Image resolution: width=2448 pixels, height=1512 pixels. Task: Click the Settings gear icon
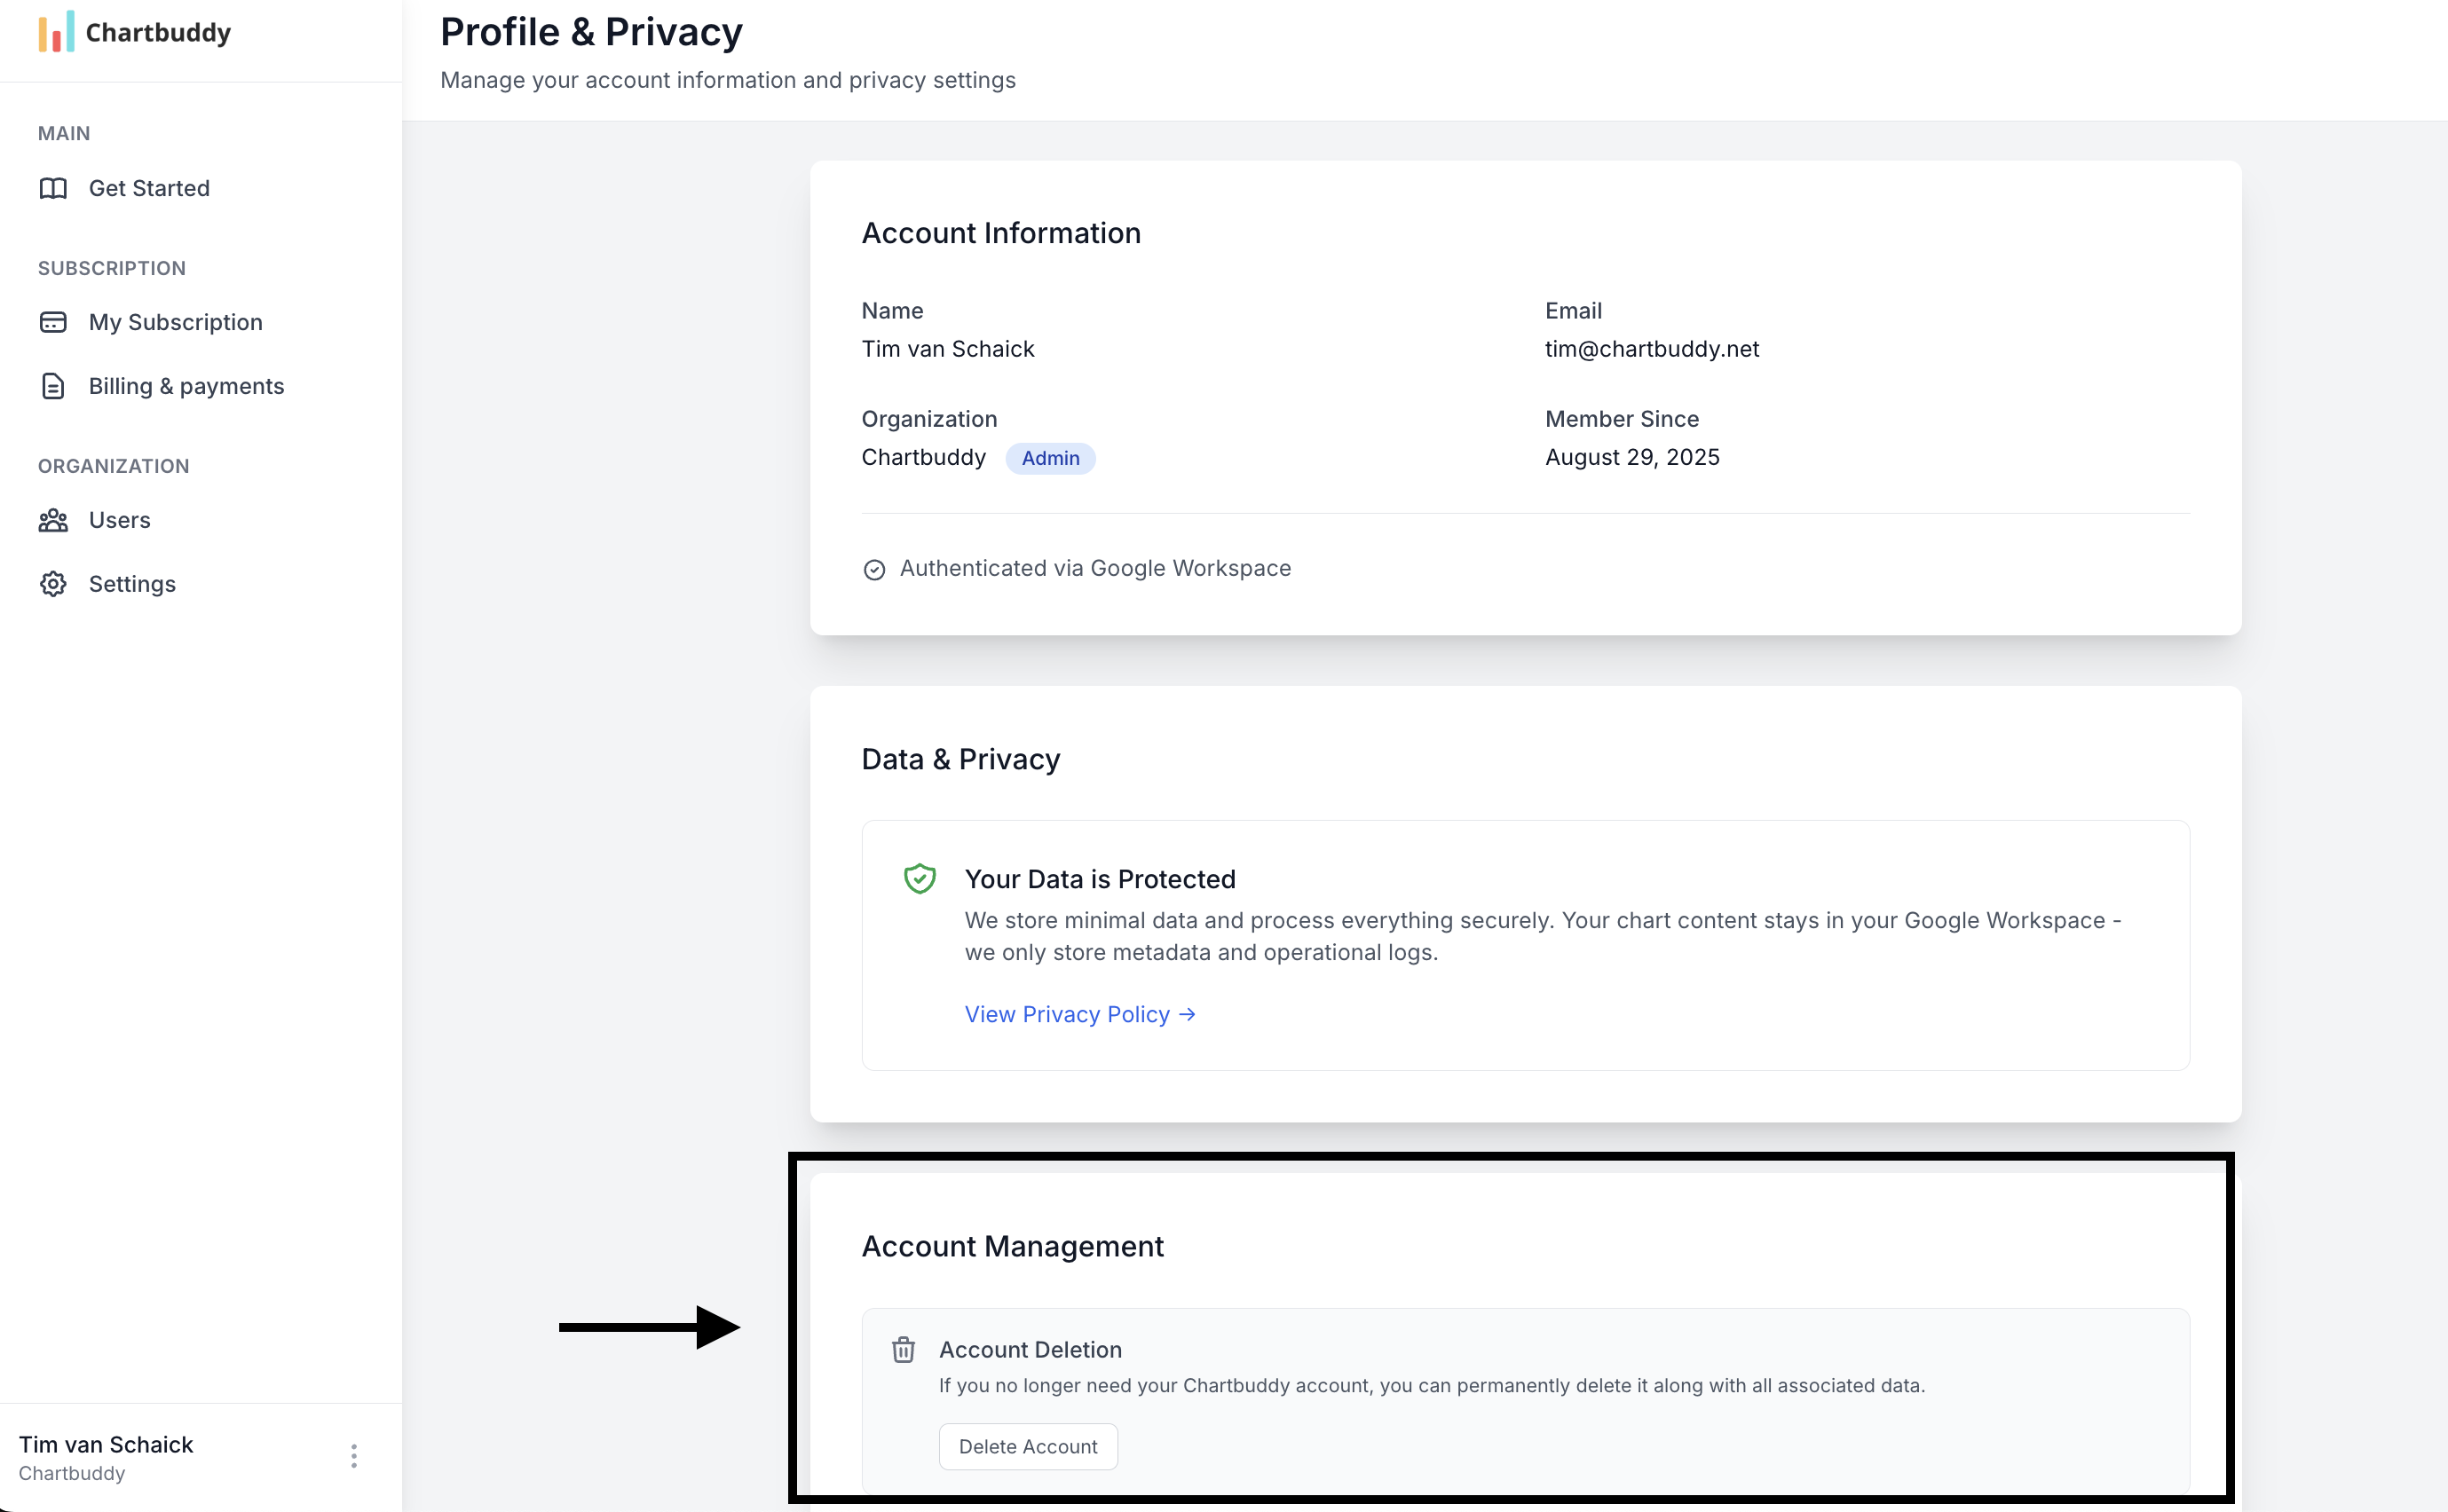coord(53,583)
